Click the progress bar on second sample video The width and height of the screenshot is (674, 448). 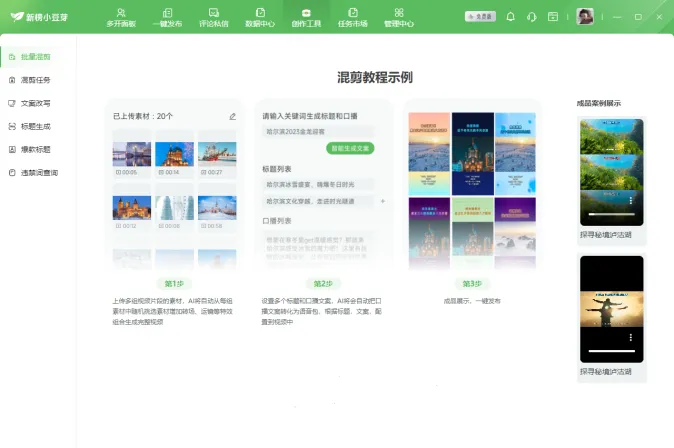click(611, 351)
